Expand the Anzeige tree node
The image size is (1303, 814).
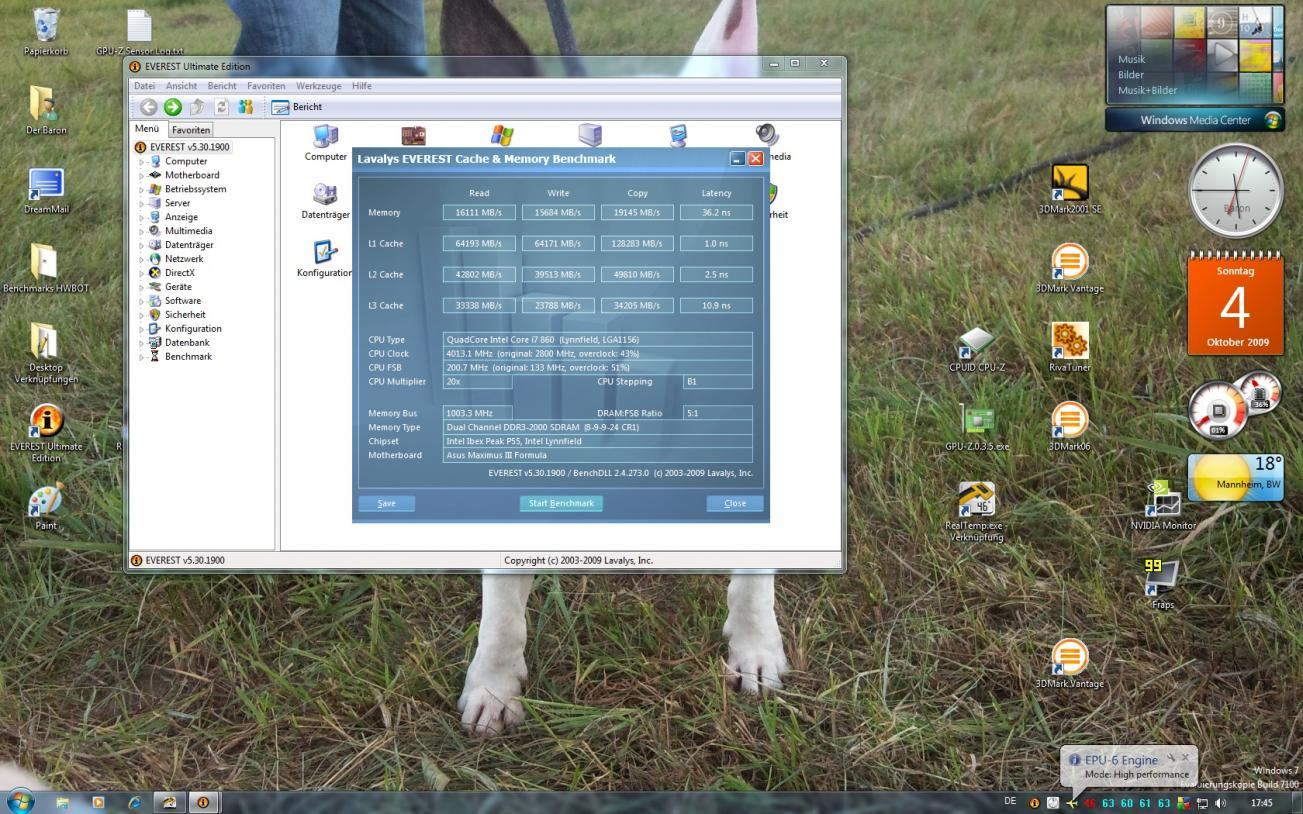[x=142, y=217]
